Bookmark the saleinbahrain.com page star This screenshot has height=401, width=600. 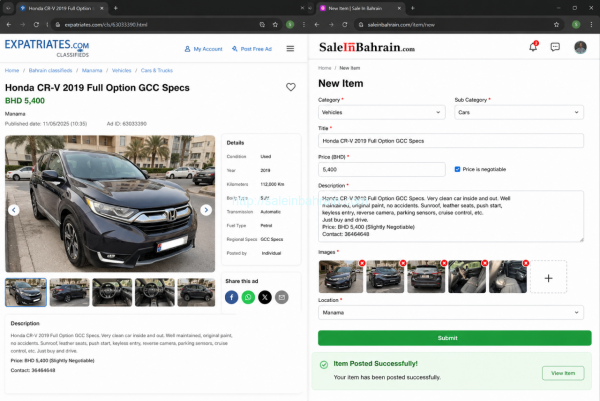[556, 24]
